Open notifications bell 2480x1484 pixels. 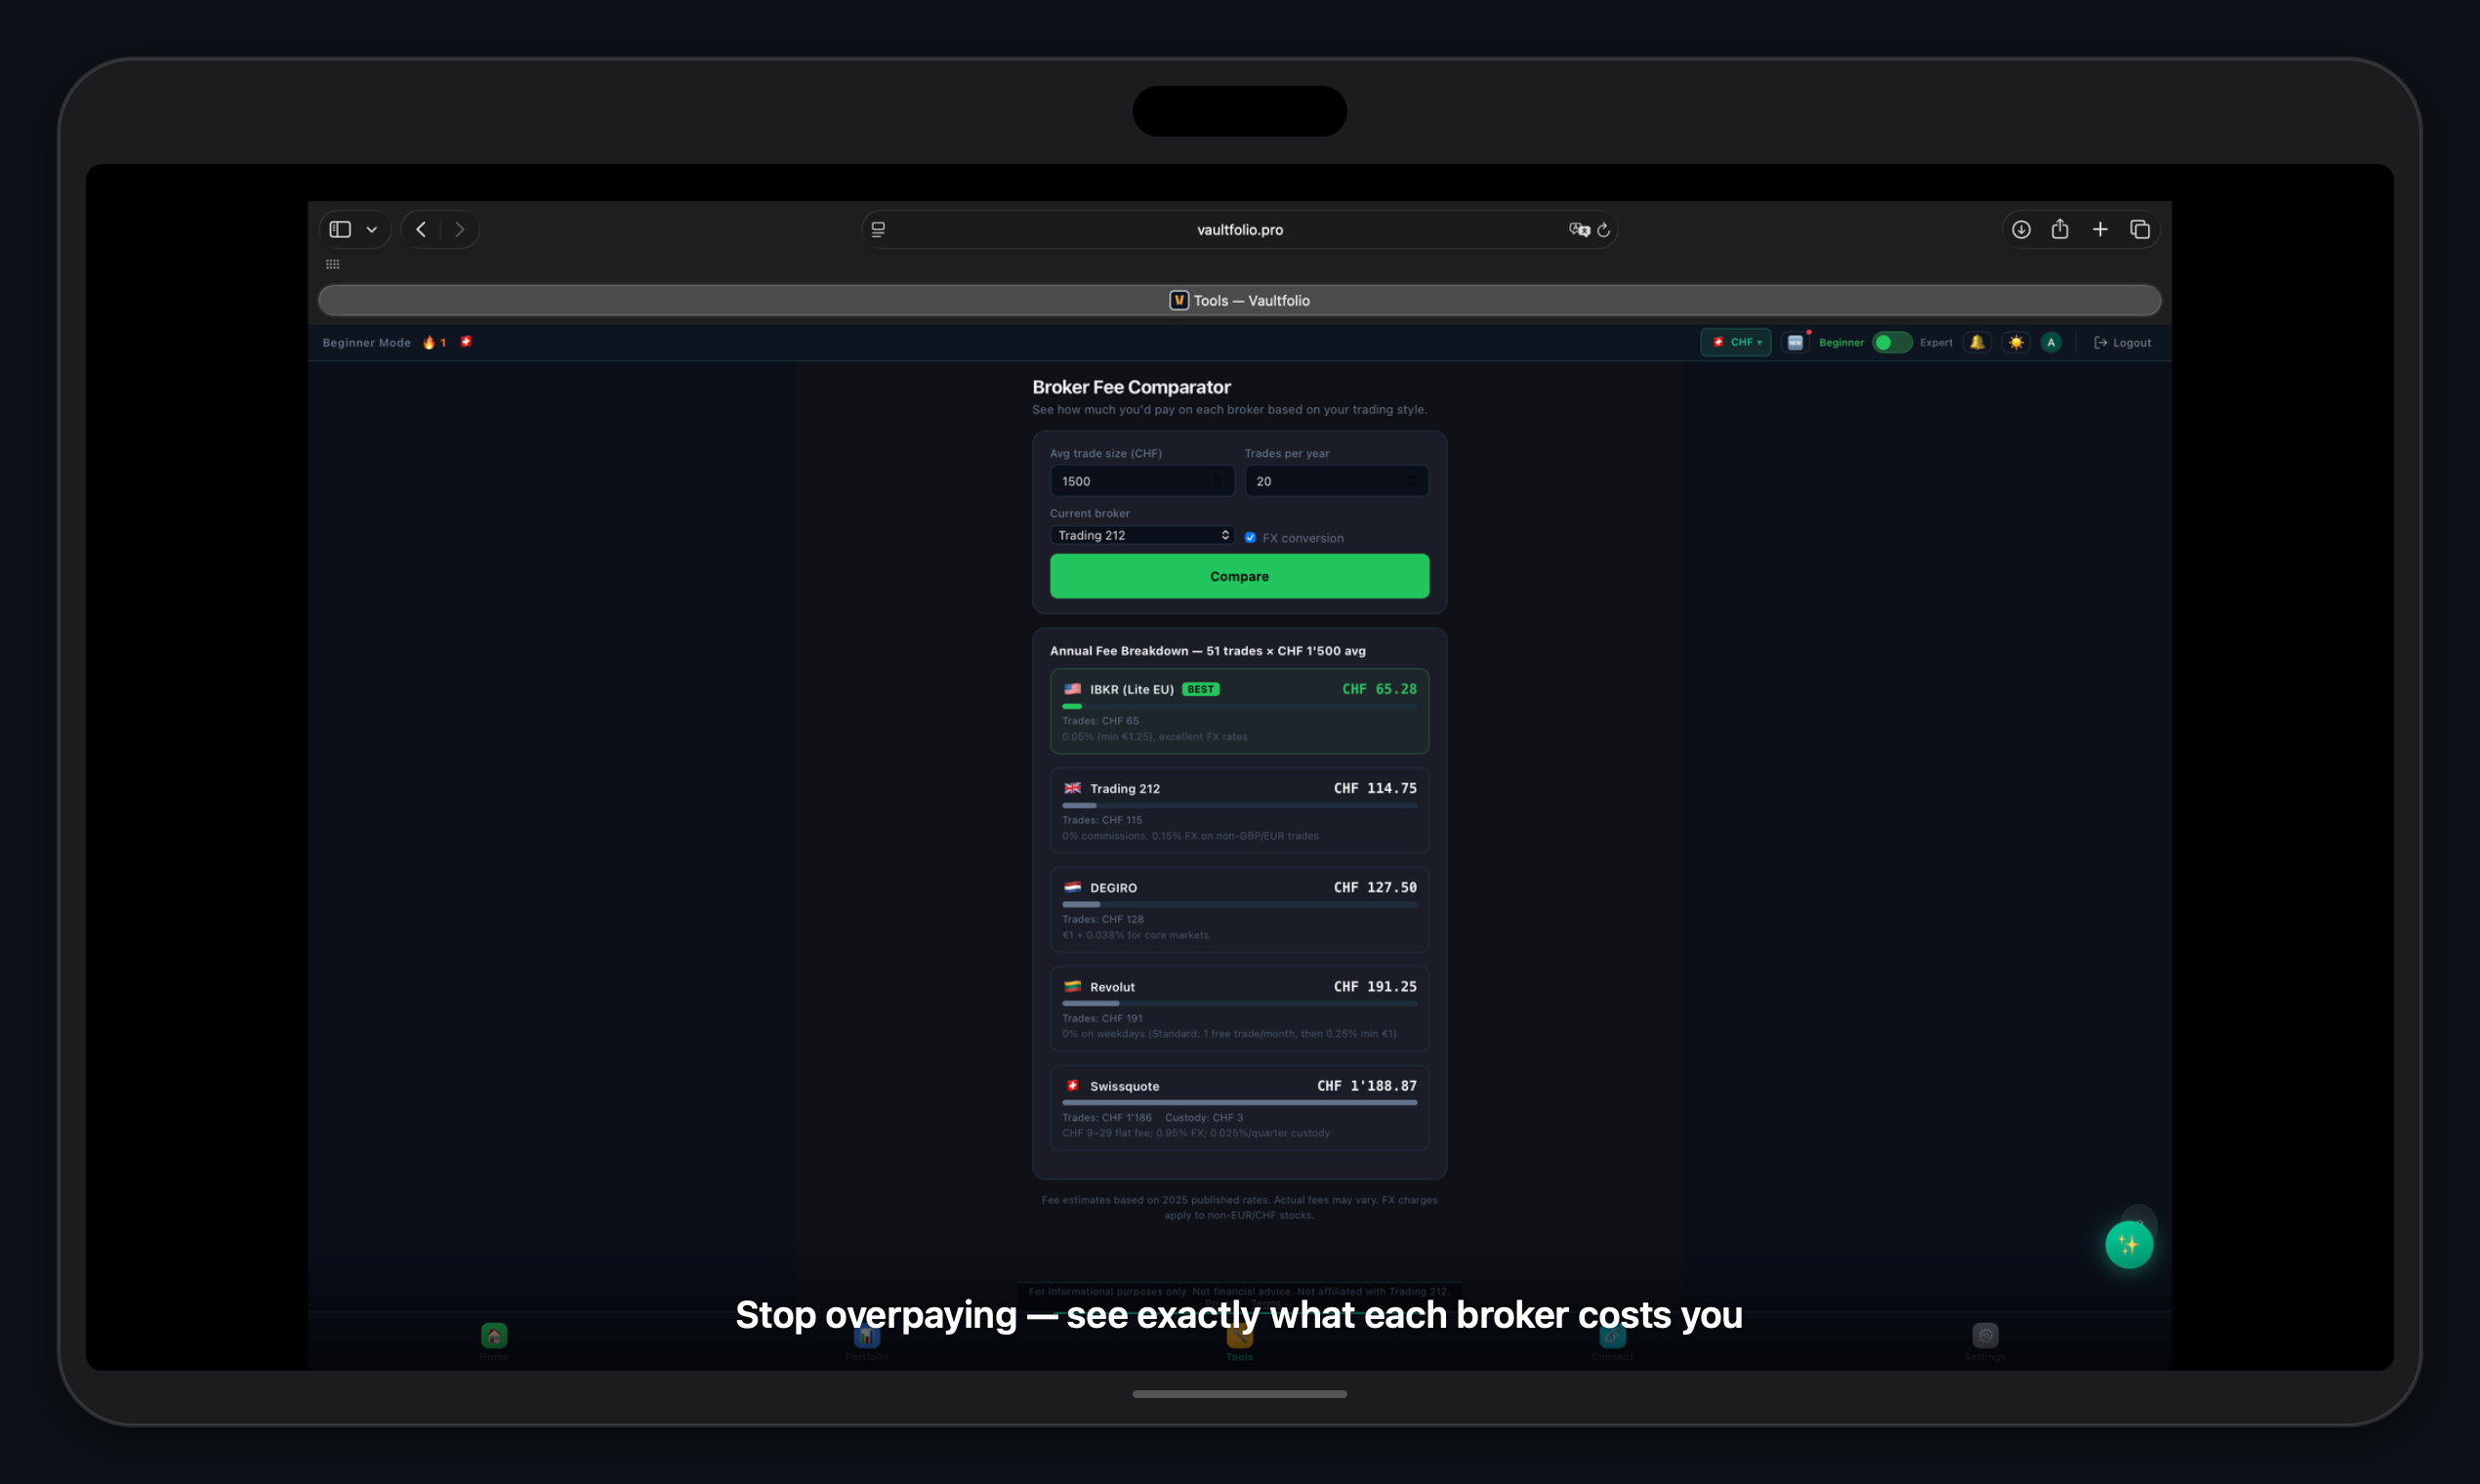1977,342
